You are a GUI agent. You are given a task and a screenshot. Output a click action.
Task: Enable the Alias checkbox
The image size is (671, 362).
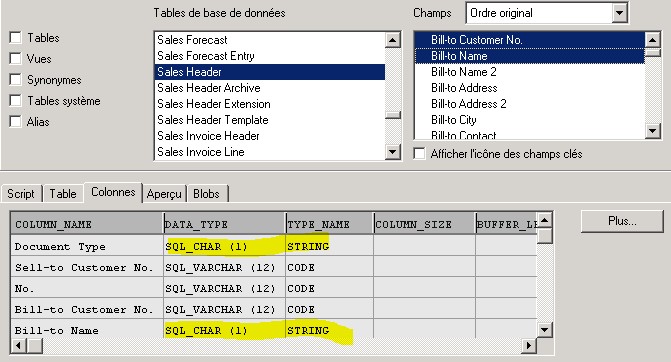[15, 122]
